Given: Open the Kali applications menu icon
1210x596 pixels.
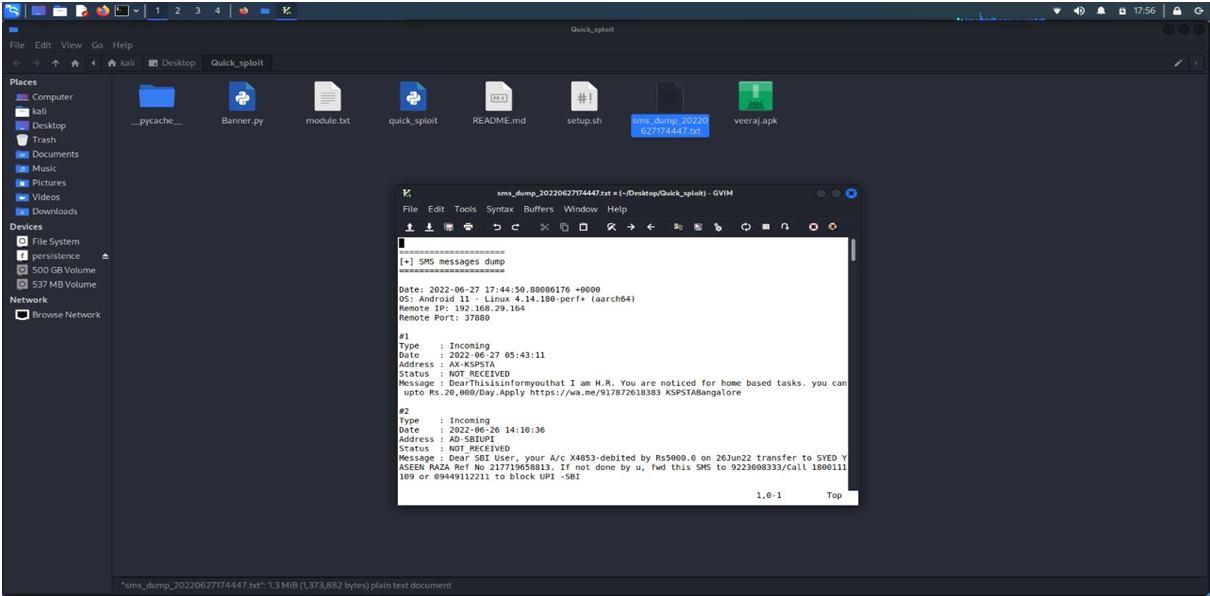Looking at the screenshot, I should (15, 10).
